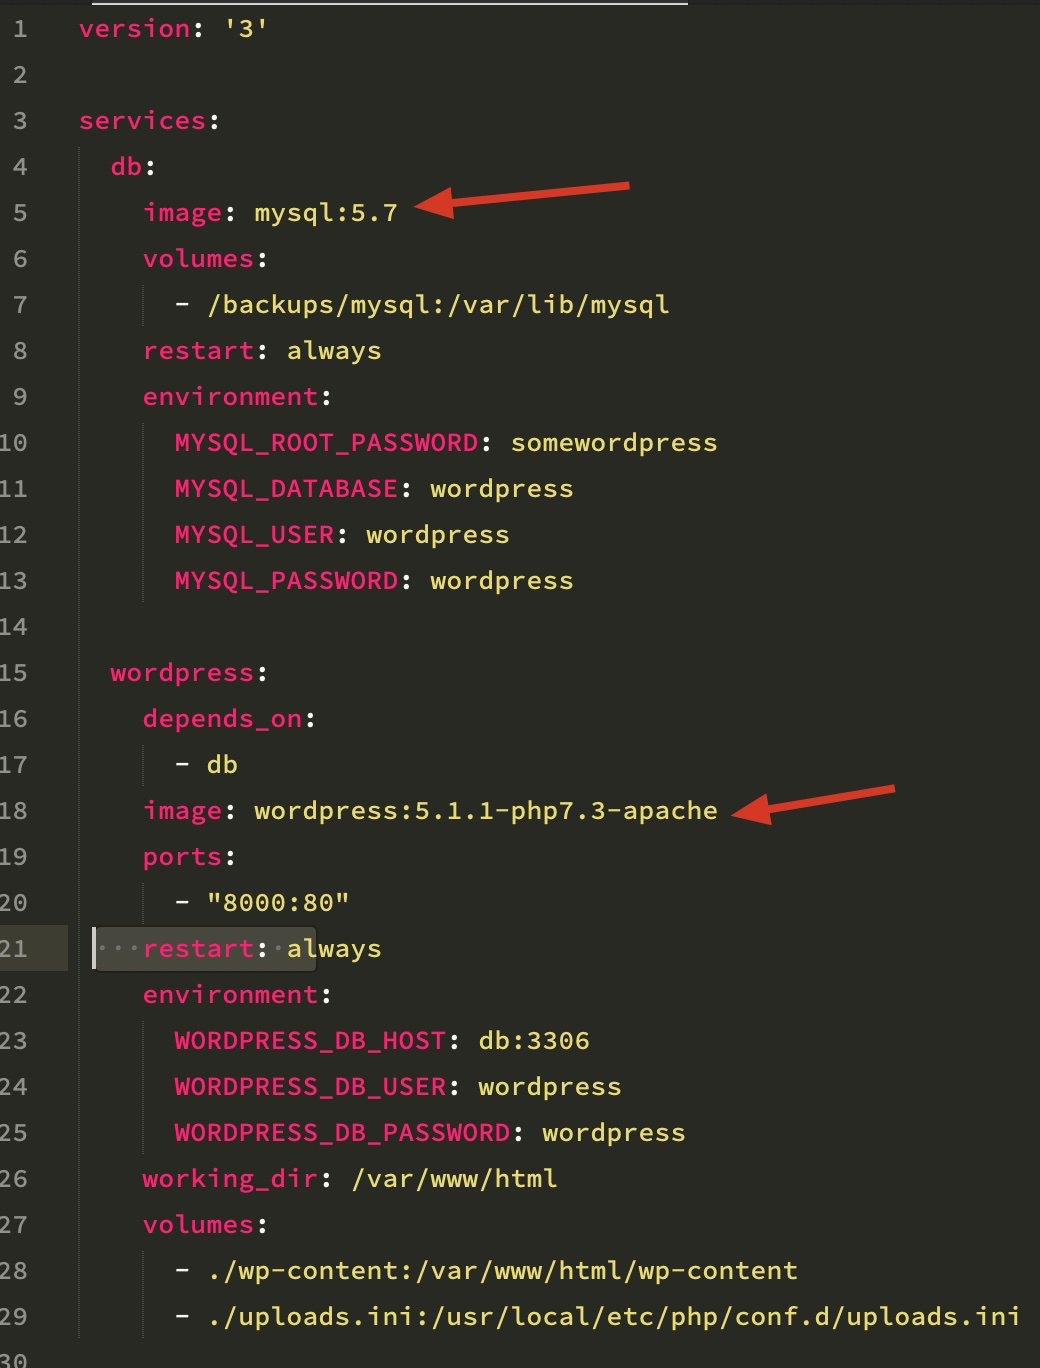Click 'restart' key on line 8
Viewport: 1040px width, 1368px height.
tap(198, 351)
